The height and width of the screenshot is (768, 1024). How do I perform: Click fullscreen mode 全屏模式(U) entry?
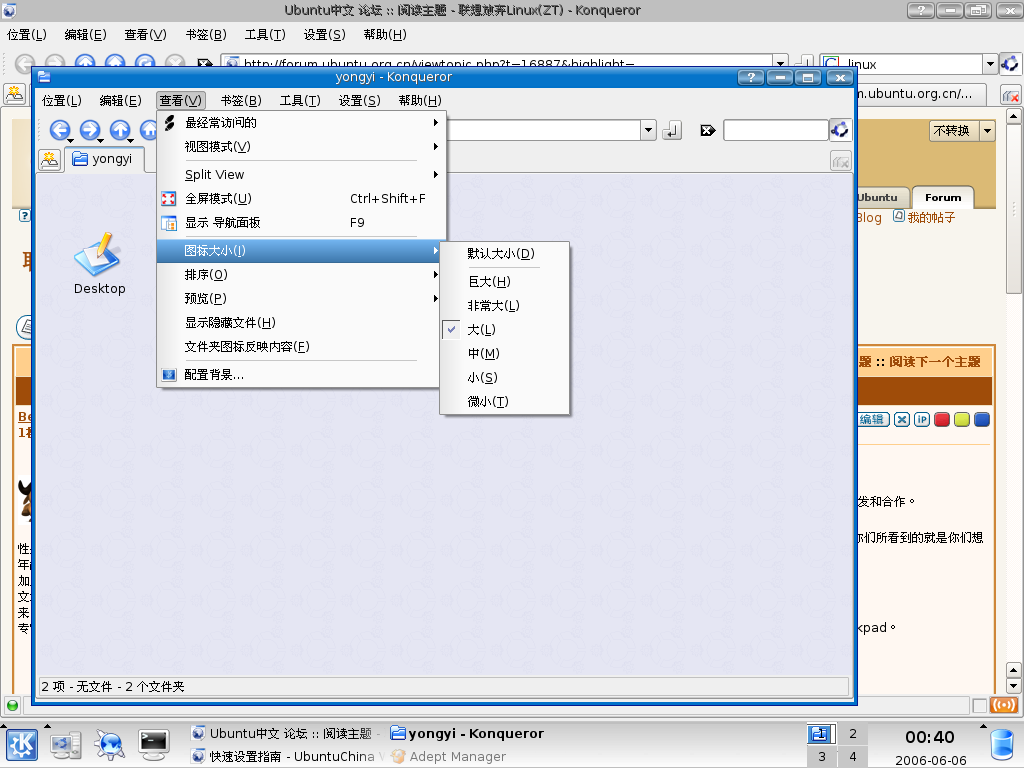coord(302,199)
